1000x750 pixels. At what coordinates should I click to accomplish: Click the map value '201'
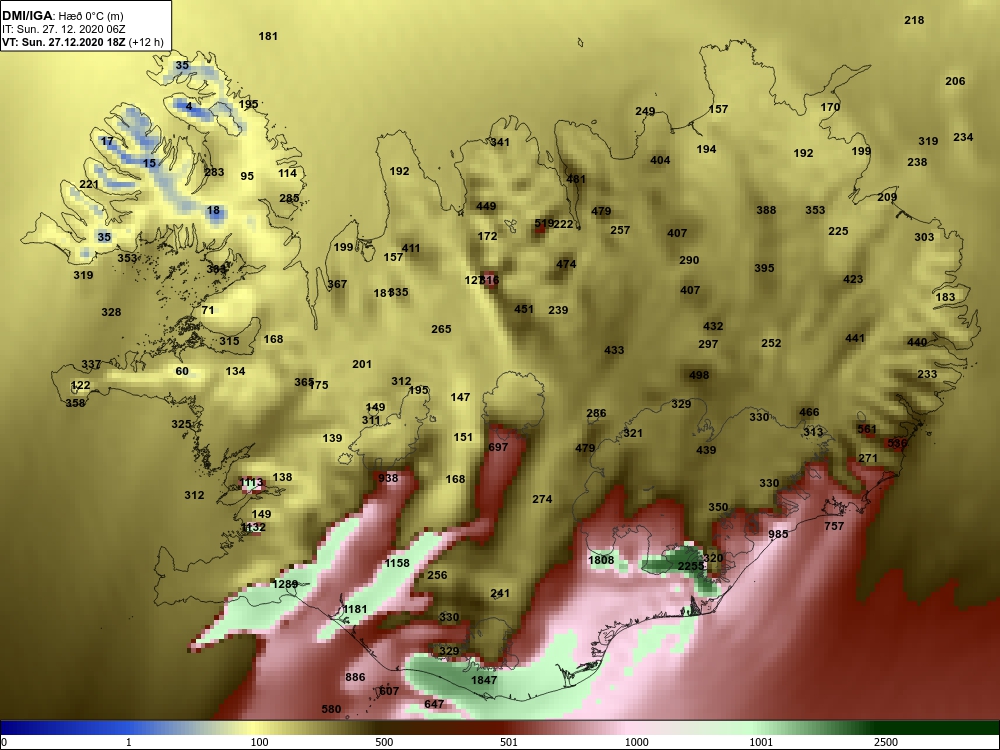coord(362,364)
